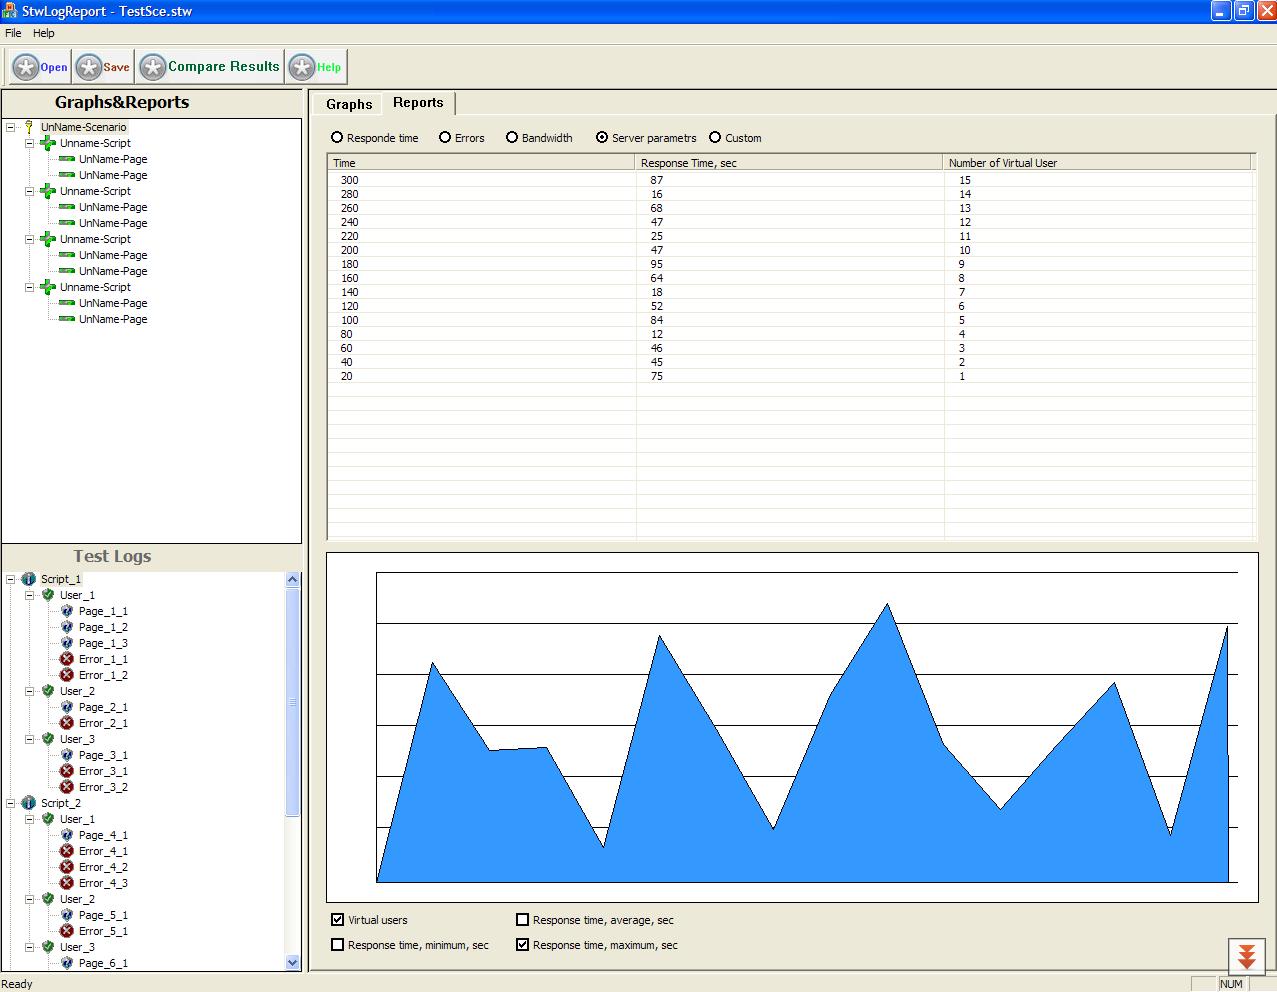Collapse the Script_2 tree node

point(11,803)
